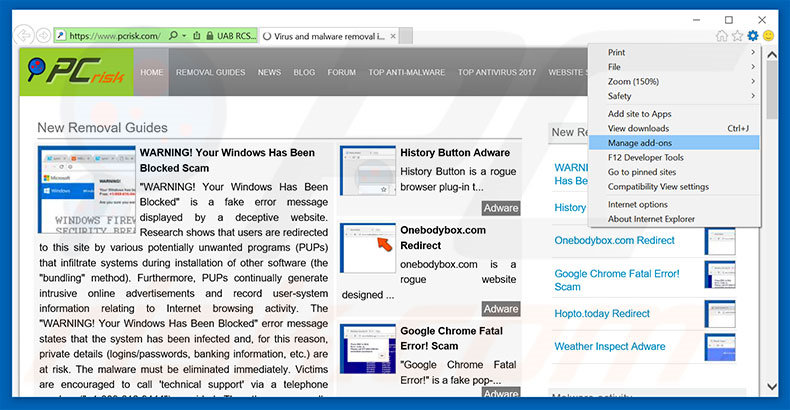Select Manage add-ons from the menu

pyautogui.click(x=674, y=143)
